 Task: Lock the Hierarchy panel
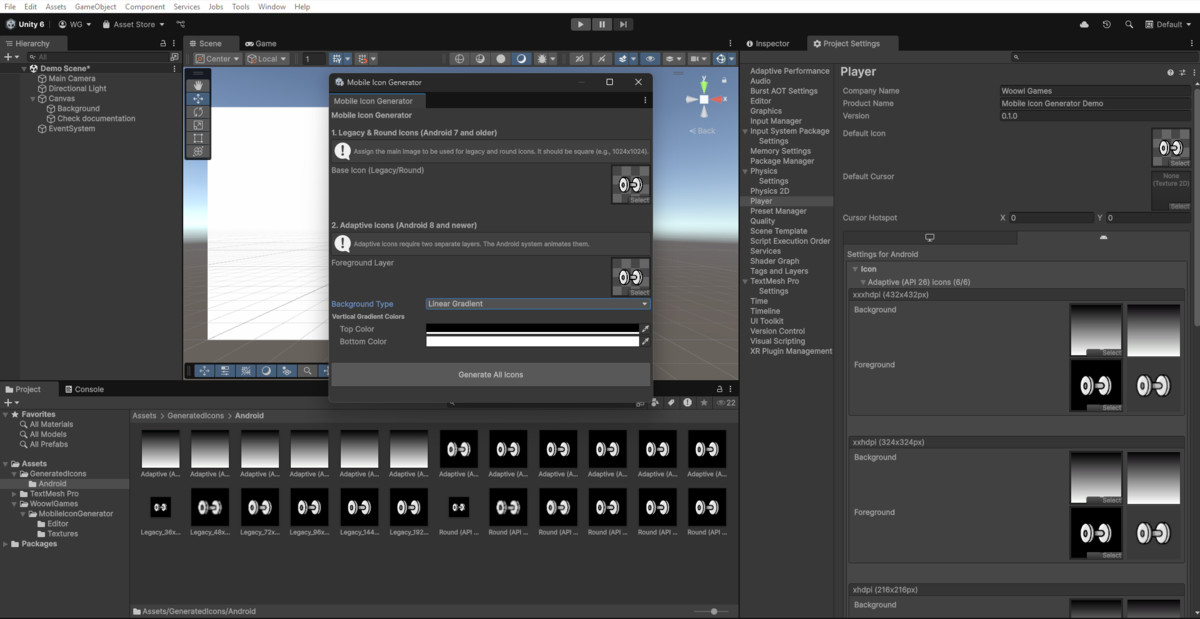coord(163,44)
